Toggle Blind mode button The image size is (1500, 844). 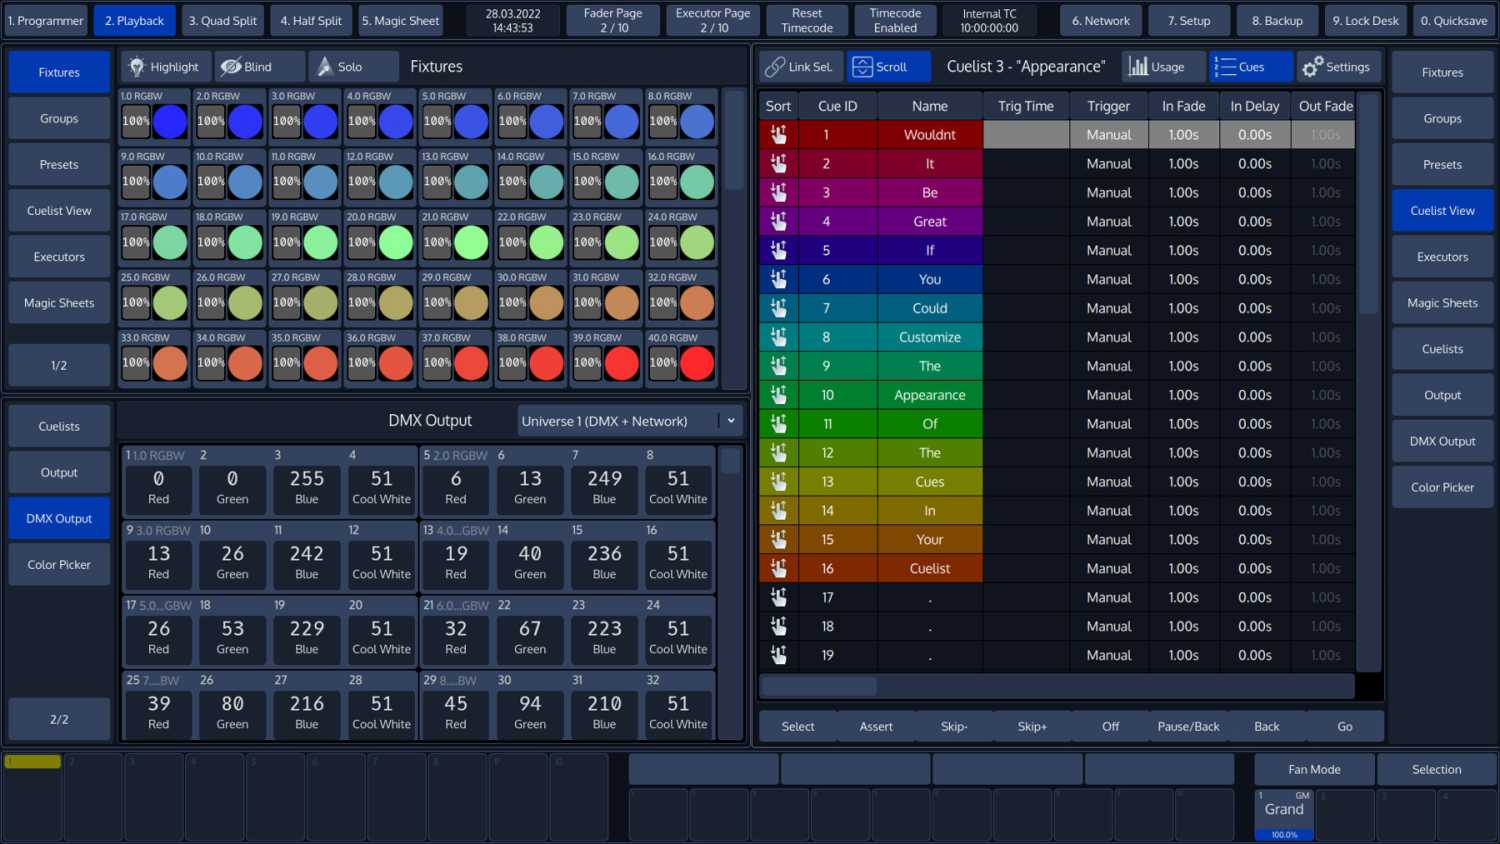(x=261, y=67)
